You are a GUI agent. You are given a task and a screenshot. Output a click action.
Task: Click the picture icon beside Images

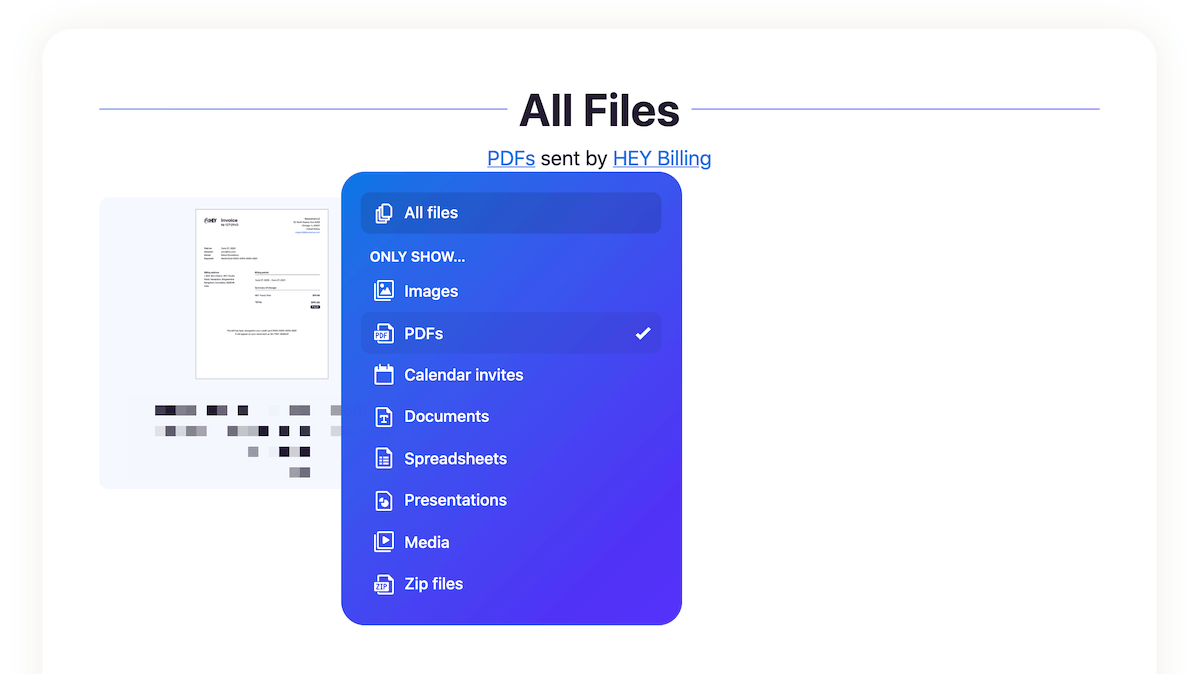(384, 291)
